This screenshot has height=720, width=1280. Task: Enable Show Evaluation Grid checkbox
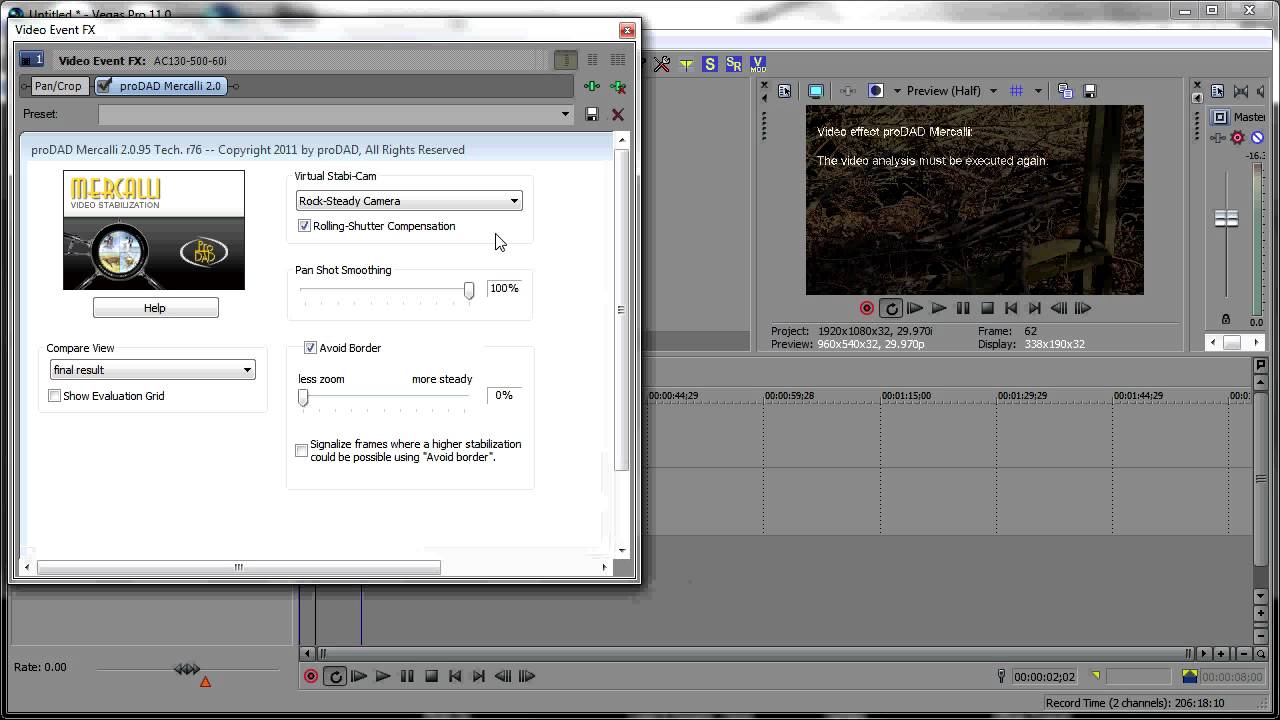tap(55, 396)
